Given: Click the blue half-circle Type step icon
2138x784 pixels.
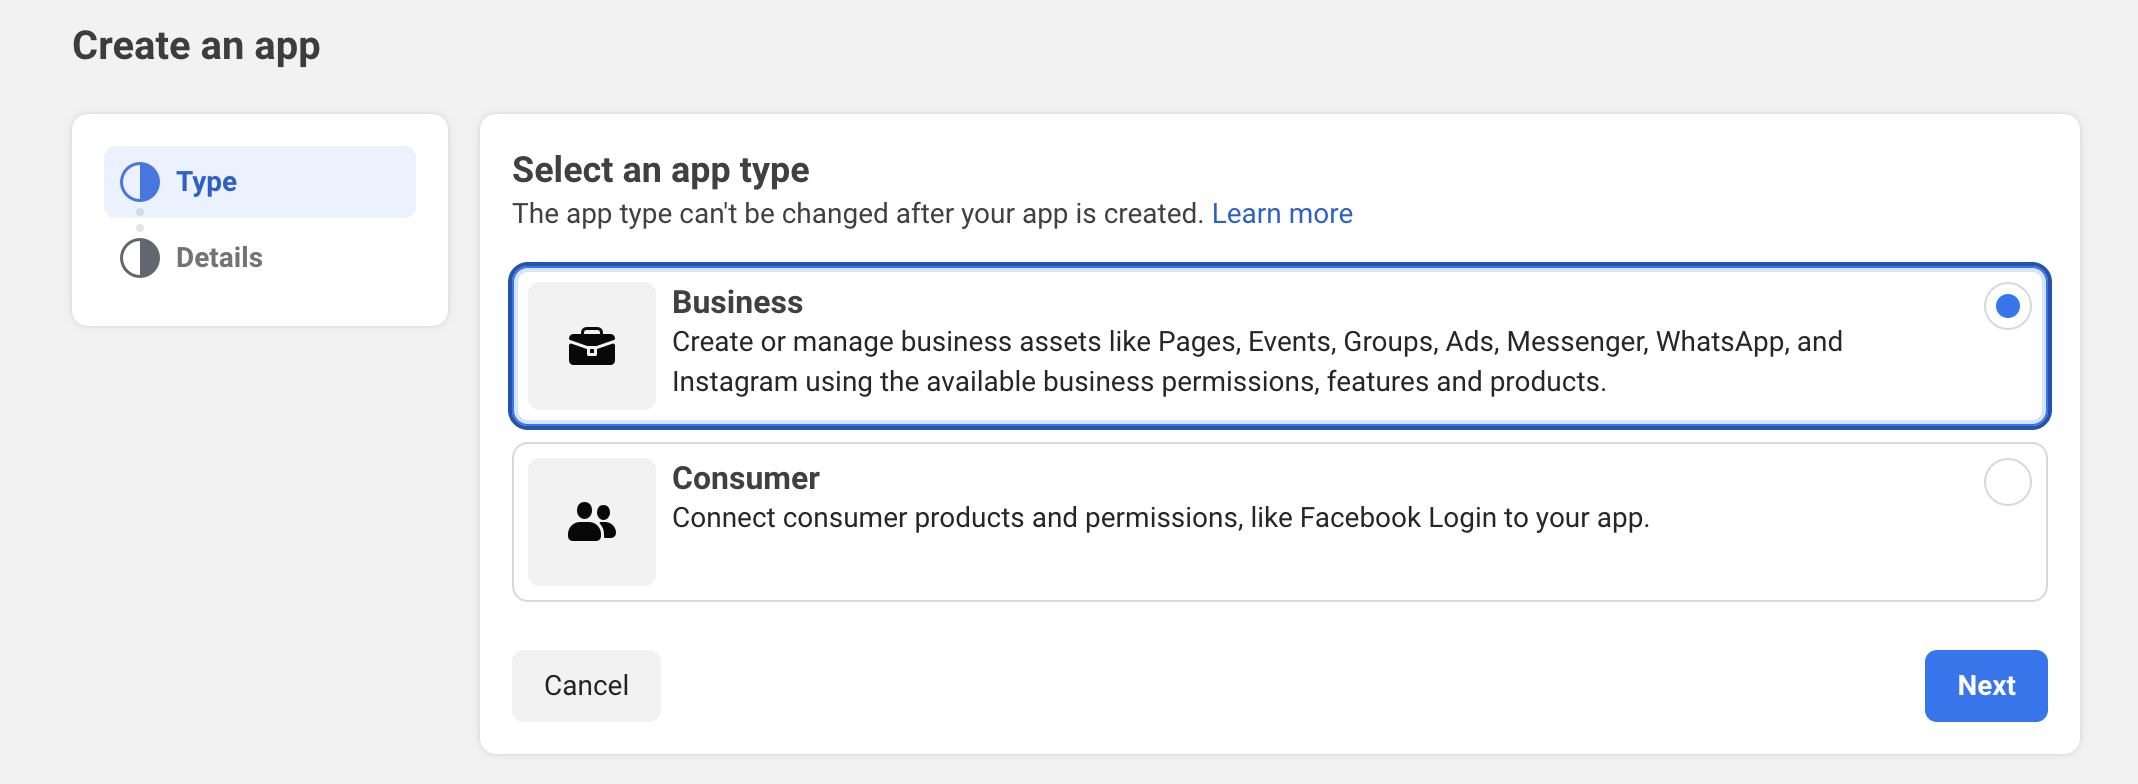Looking at the screenshot, I should point(140,182).
